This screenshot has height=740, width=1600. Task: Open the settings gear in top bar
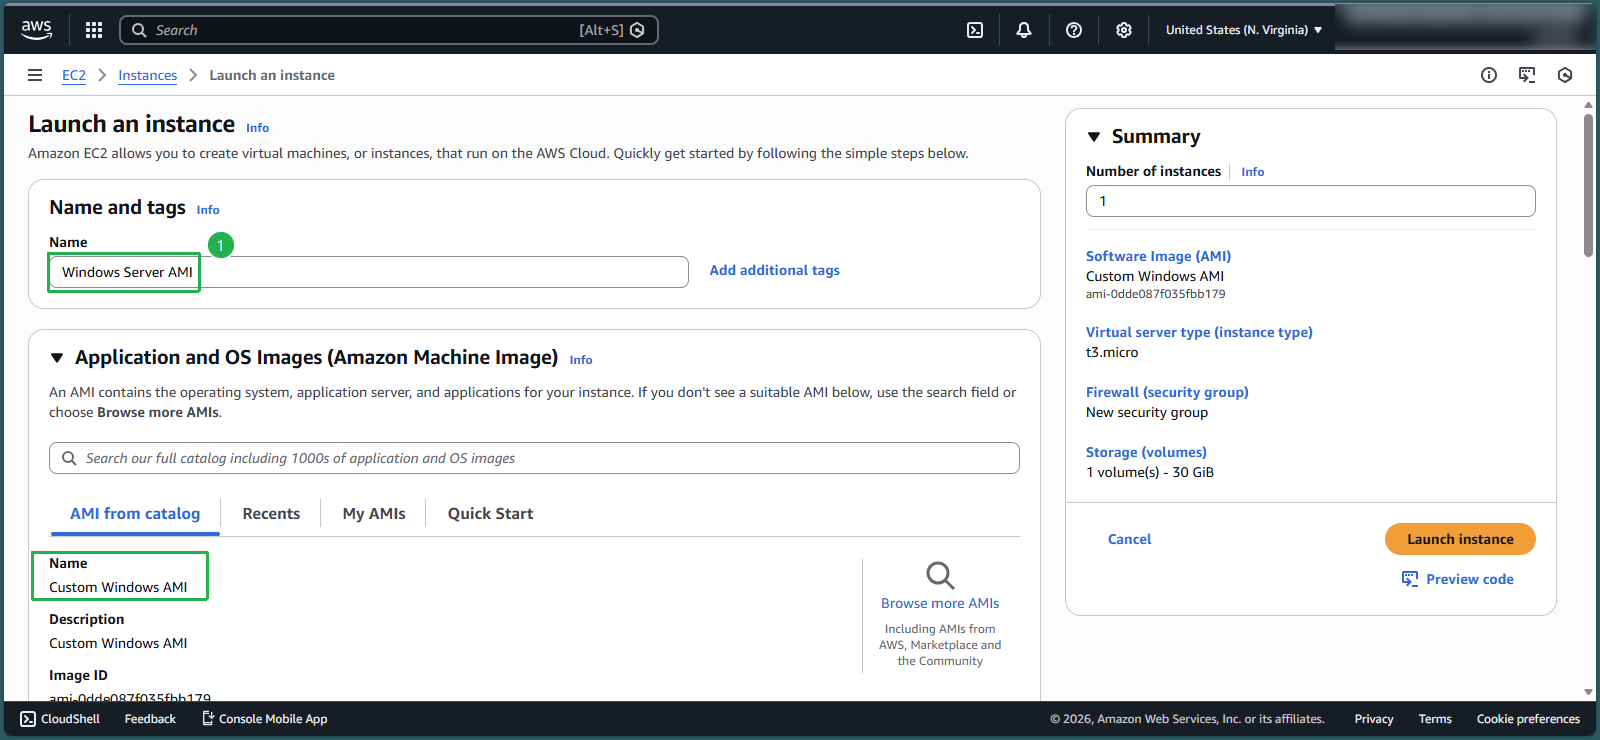[x=1124, y=30]
